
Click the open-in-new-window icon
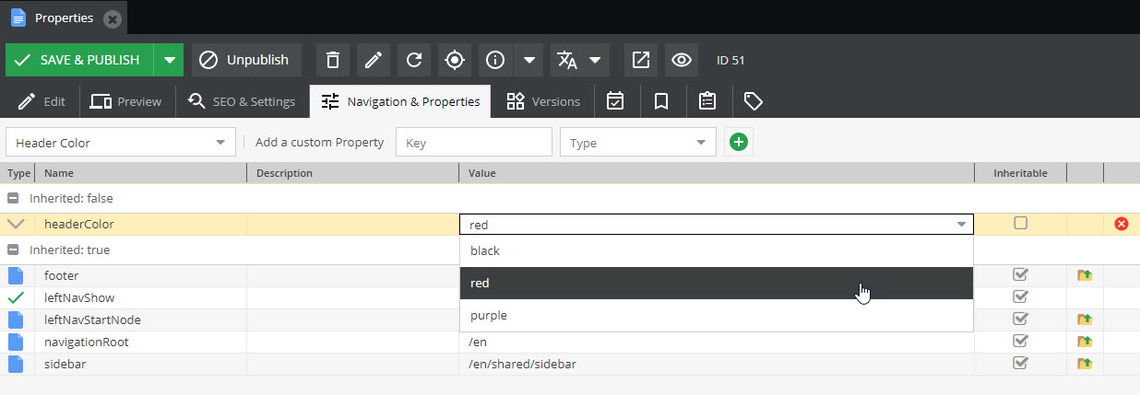click(x=641, y=60)
